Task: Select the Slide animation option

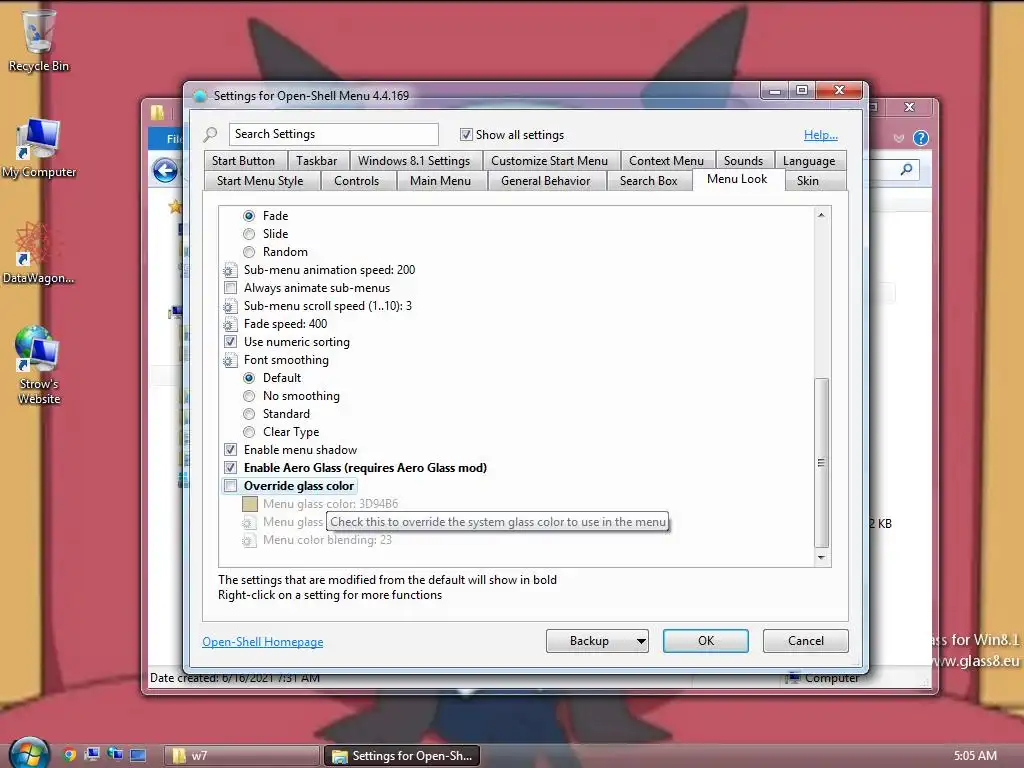Action: 249,234
